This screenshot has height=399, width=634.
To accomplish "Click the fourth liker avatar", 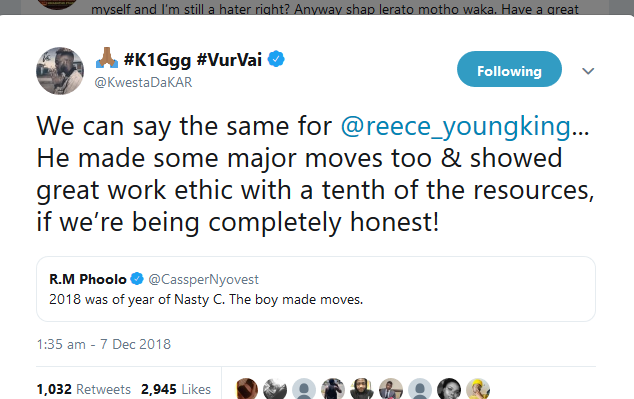I will click(x=333, y=389).
